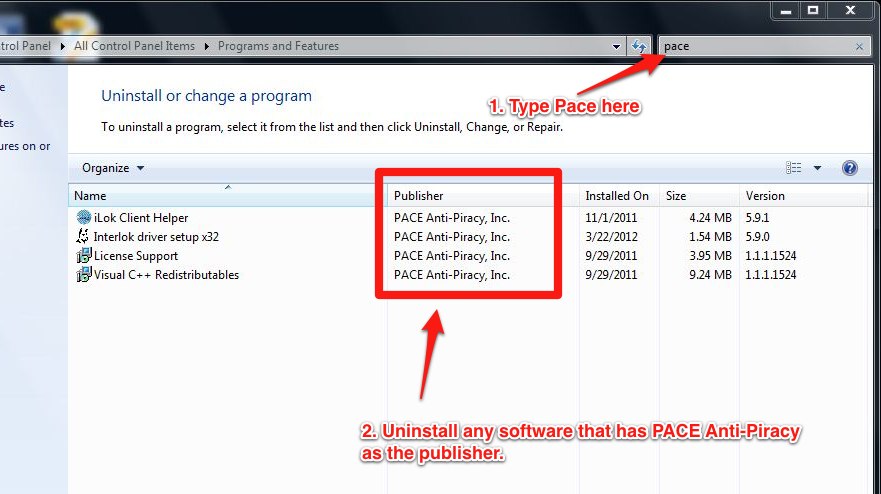The width and height of the screenshot is (881, 494).
Task: Sort list by Publisher column header
Action: (x=418, y=196)
